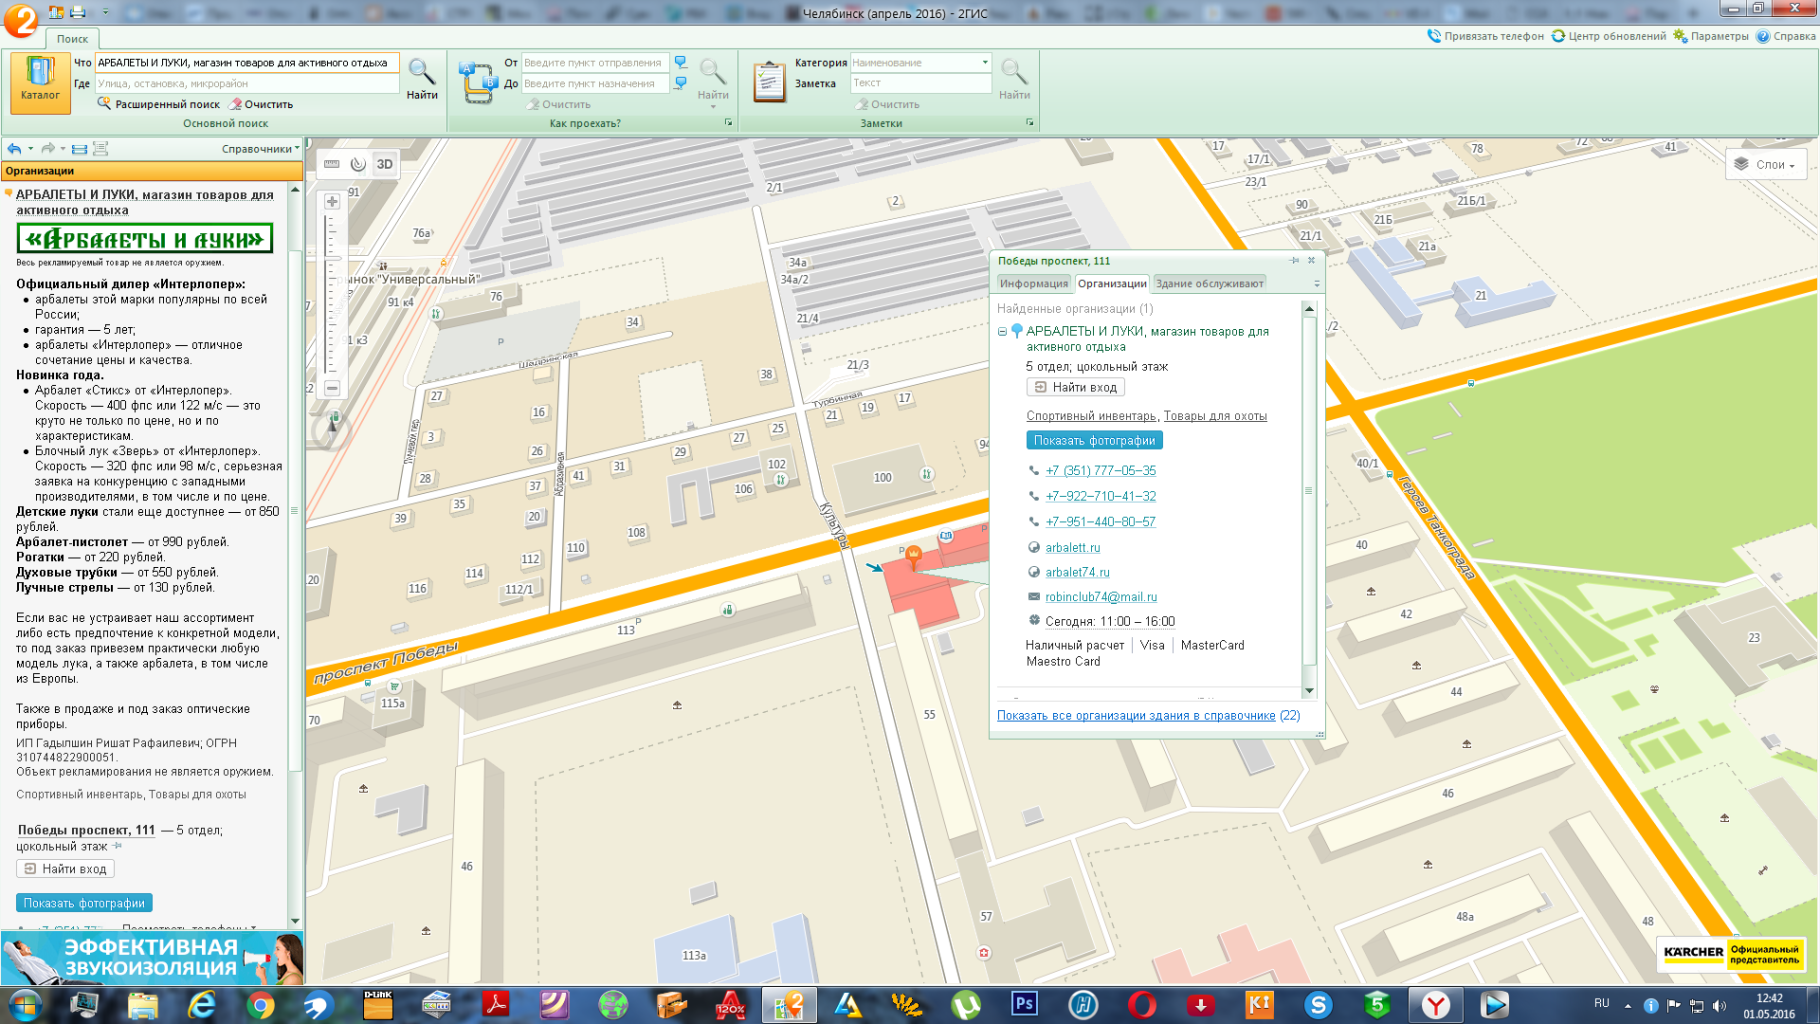Collapse the АРБАЛЕТЫ И ЛУКИ tree entry
Viewport: 1820px width, 1024px height.
(x=1002, y=331)
